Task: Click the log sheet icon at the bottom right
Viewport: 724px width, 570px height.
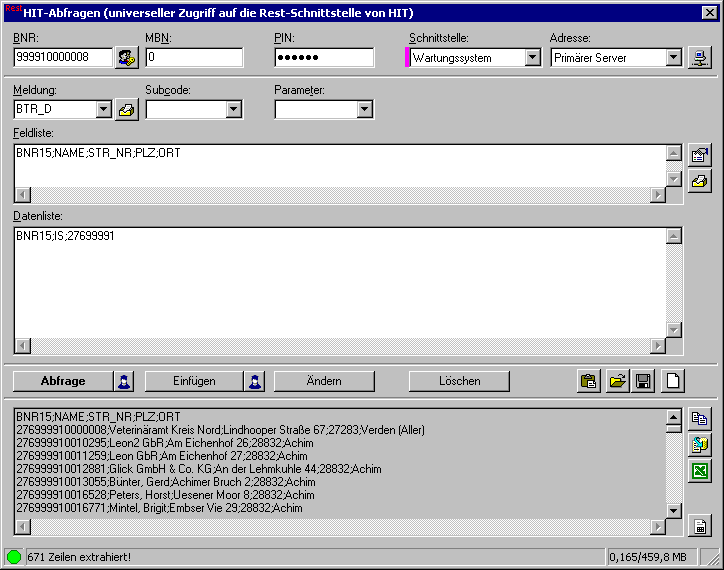Action: click(700, 526)
